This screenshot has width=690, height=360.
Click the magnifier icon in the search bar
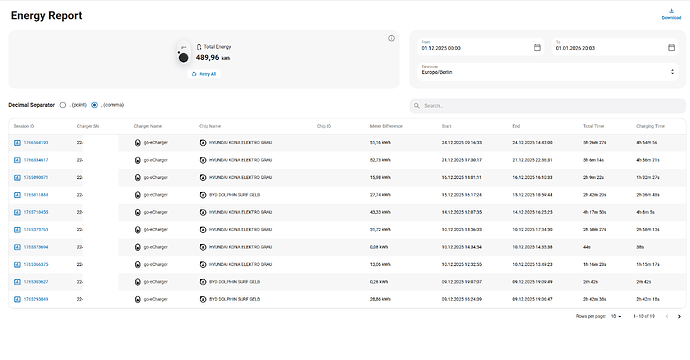coord(416,106)
